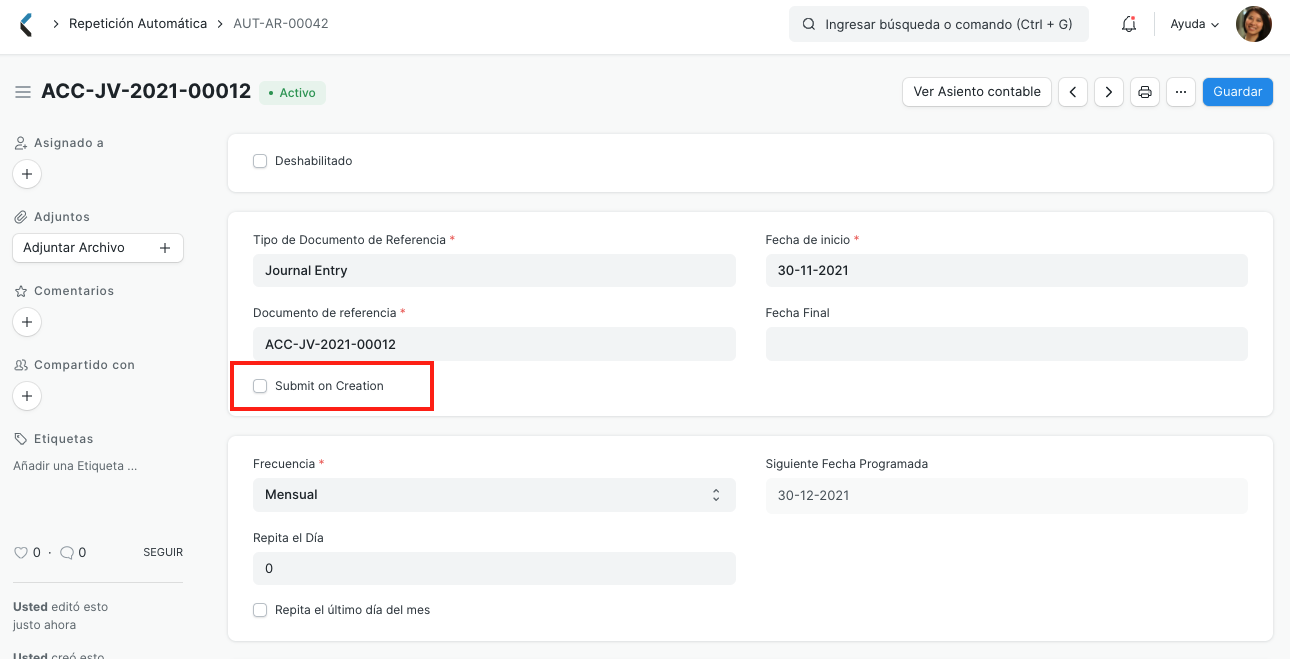The image size is (1290, 659).
Task: Click plus in Adjuntar Archivo
Action: 165,248
